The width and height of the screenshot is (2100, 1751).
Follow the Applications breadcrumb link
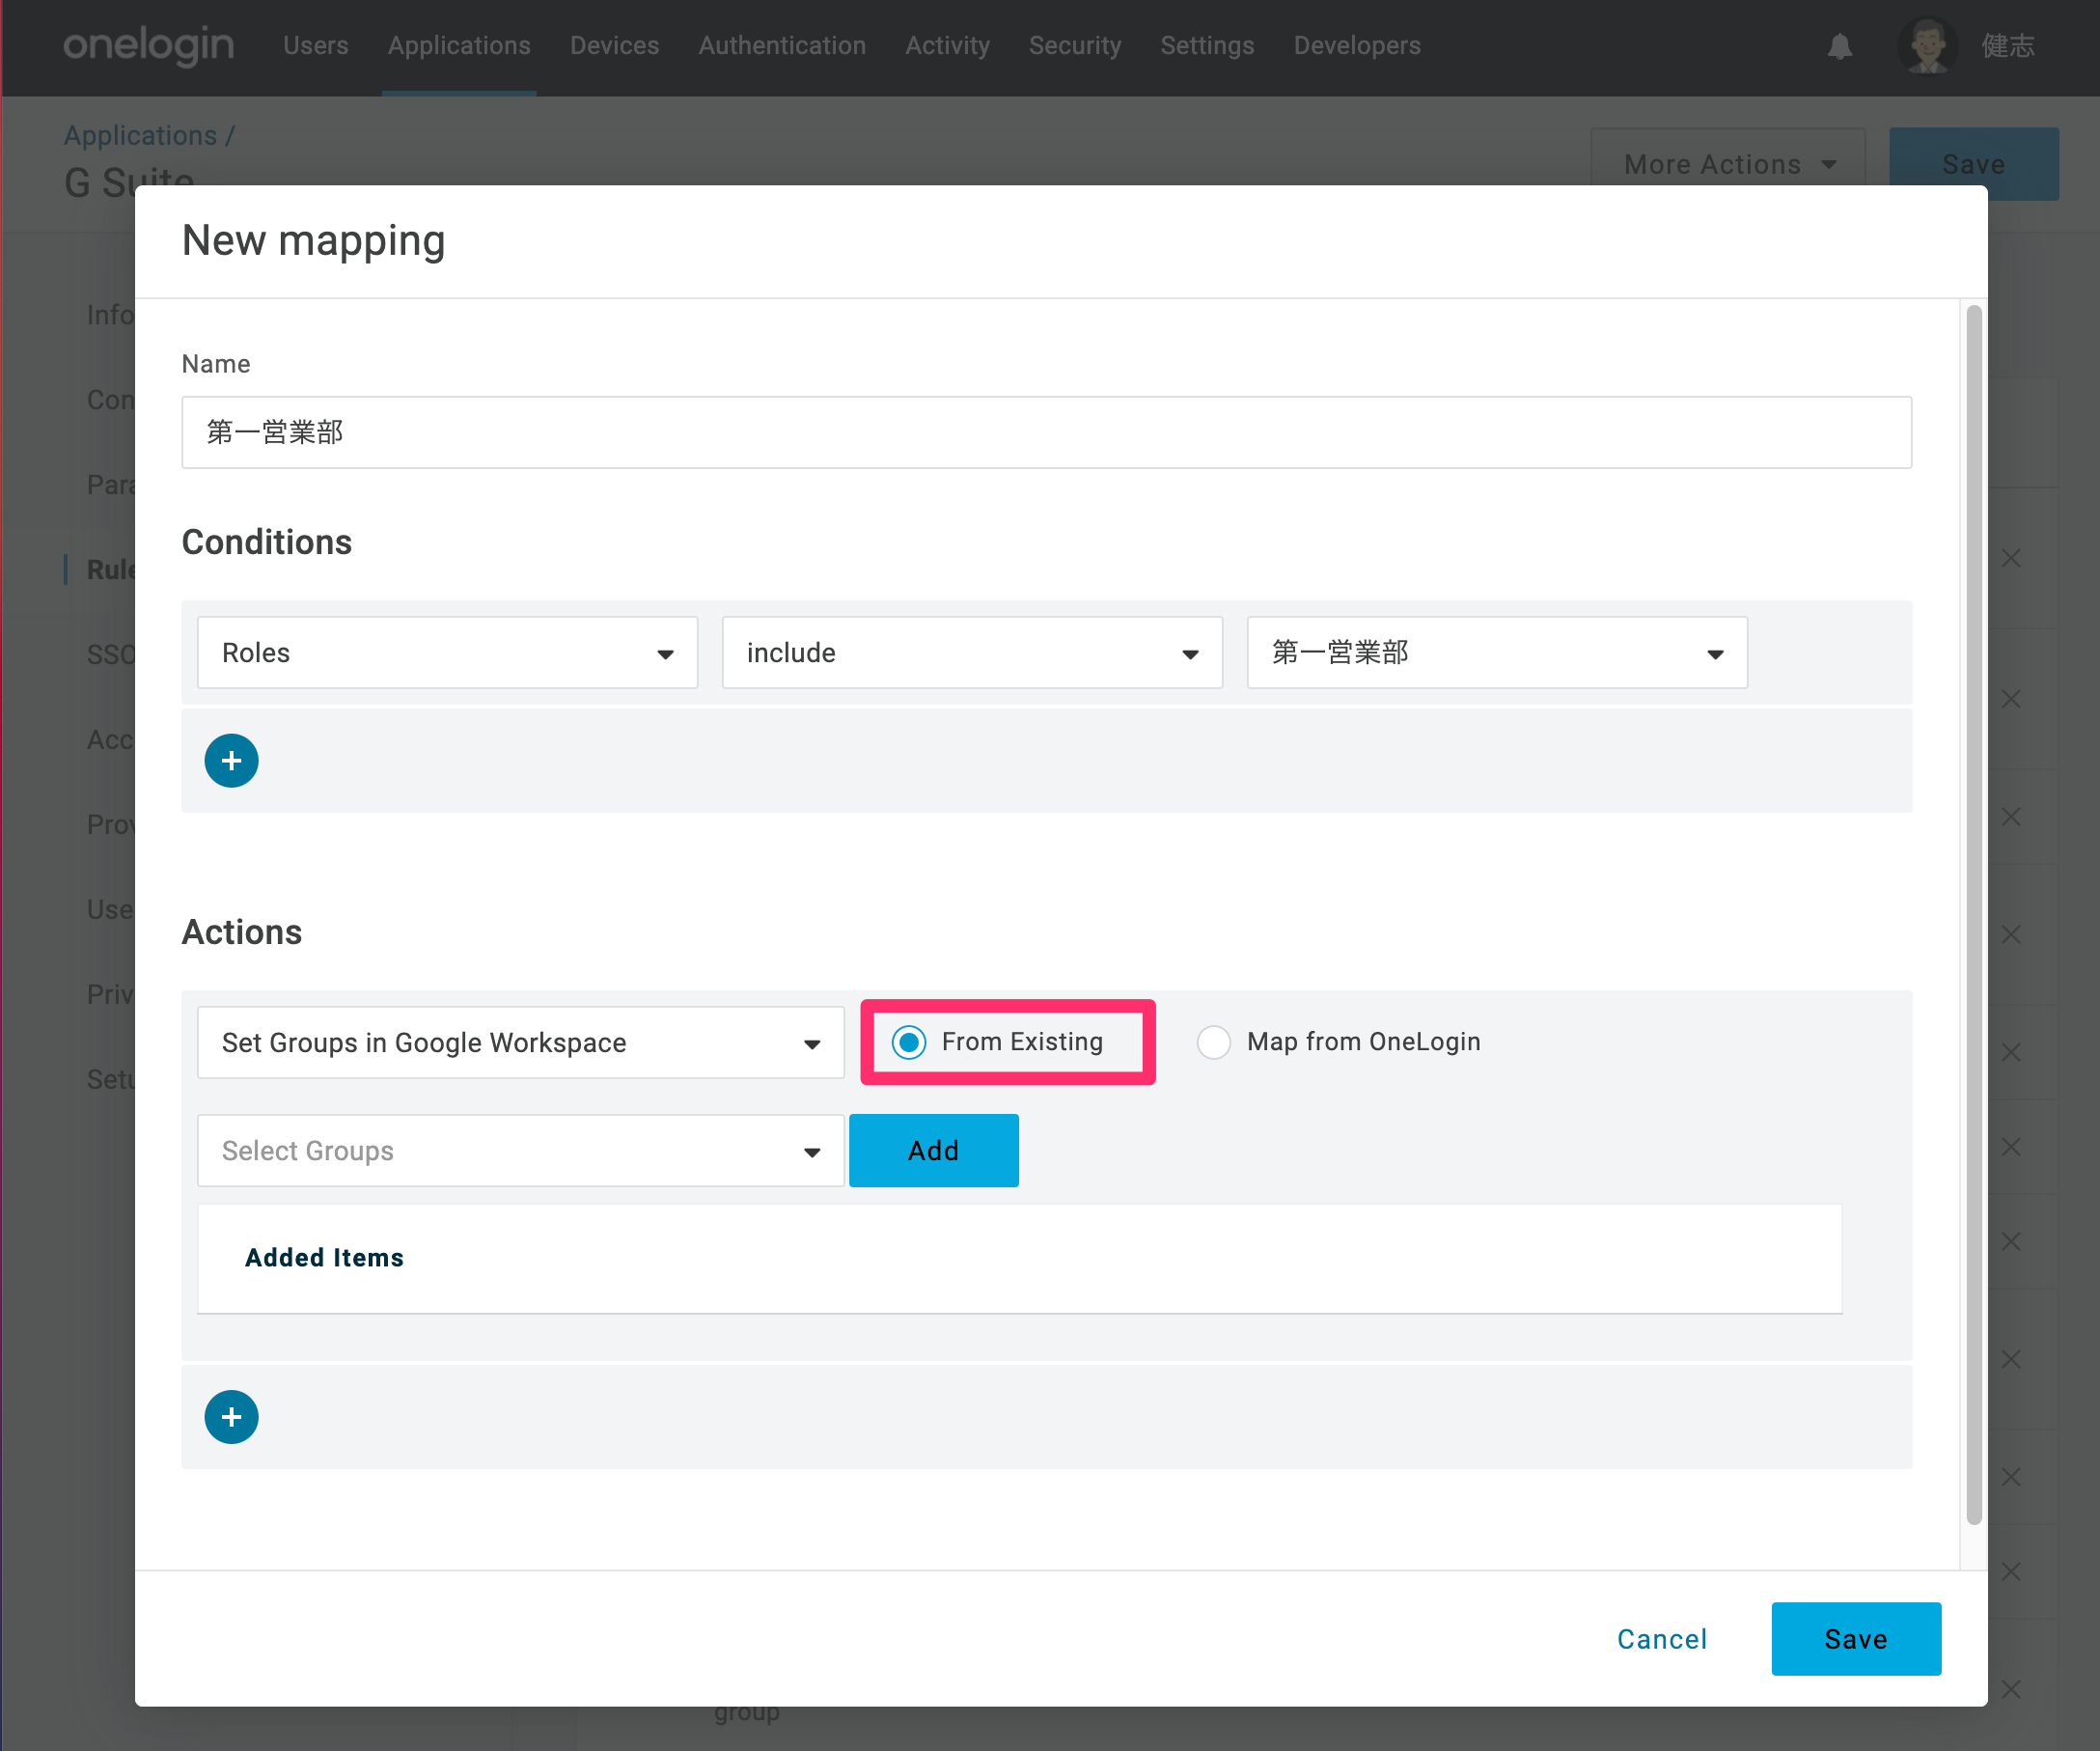click(x=140, y=135)
